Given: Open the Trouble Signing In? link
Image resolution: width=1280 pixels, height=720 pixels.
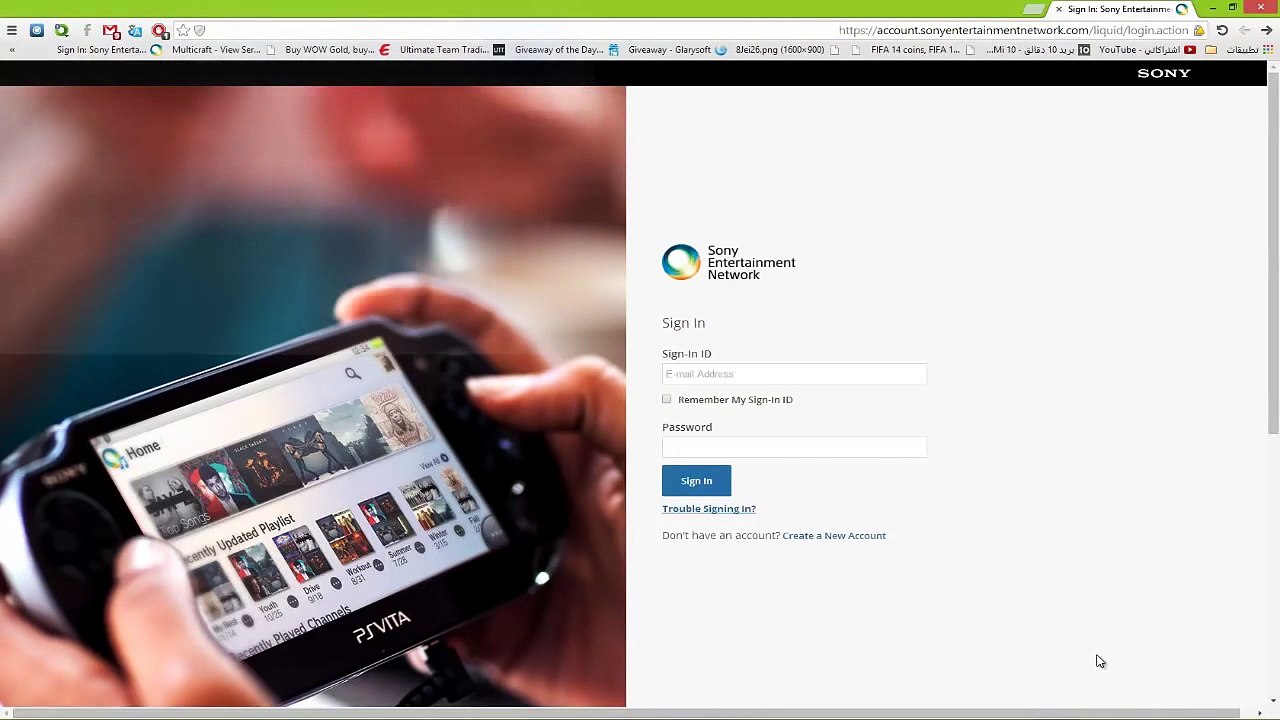Looking at the screenshot, I should tap(709, 509).
